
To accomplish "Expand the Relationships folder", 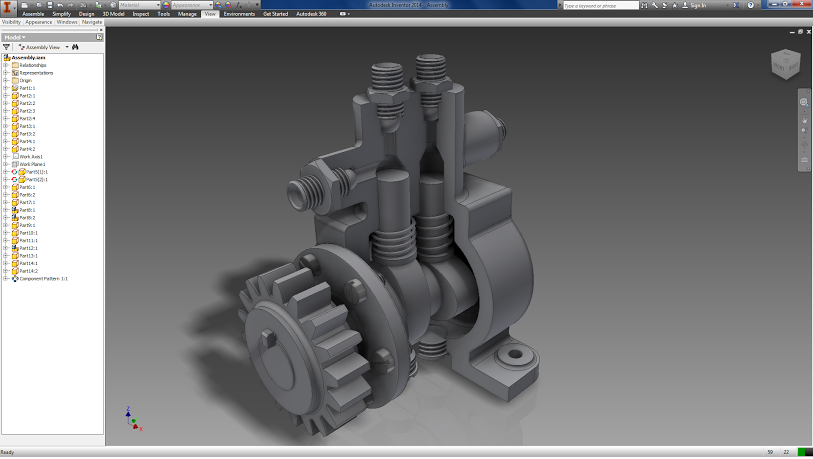I will [6, 65].
